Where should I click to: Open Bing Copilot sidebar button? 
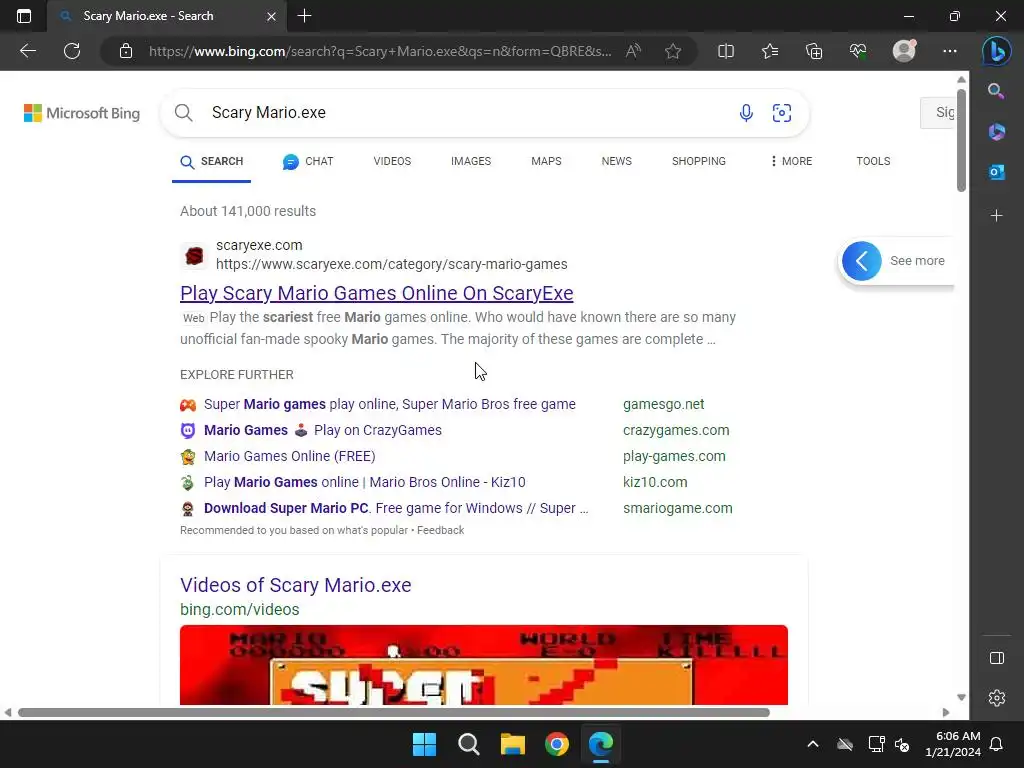point(997,51)
